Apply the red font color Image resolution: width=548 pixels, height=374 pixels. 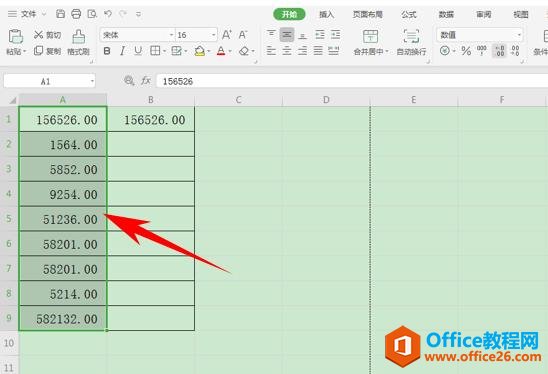221,51
